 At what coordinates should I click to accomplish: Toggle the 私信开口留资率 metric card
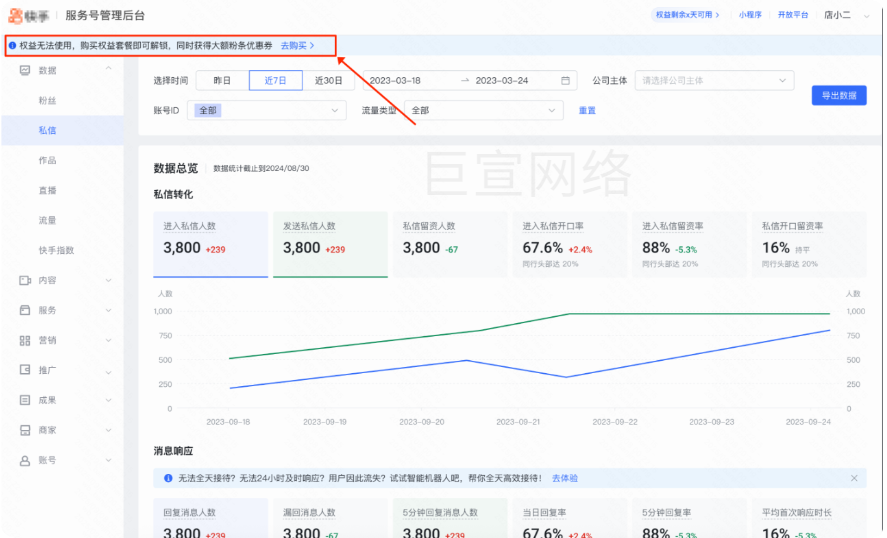[810, 244]
